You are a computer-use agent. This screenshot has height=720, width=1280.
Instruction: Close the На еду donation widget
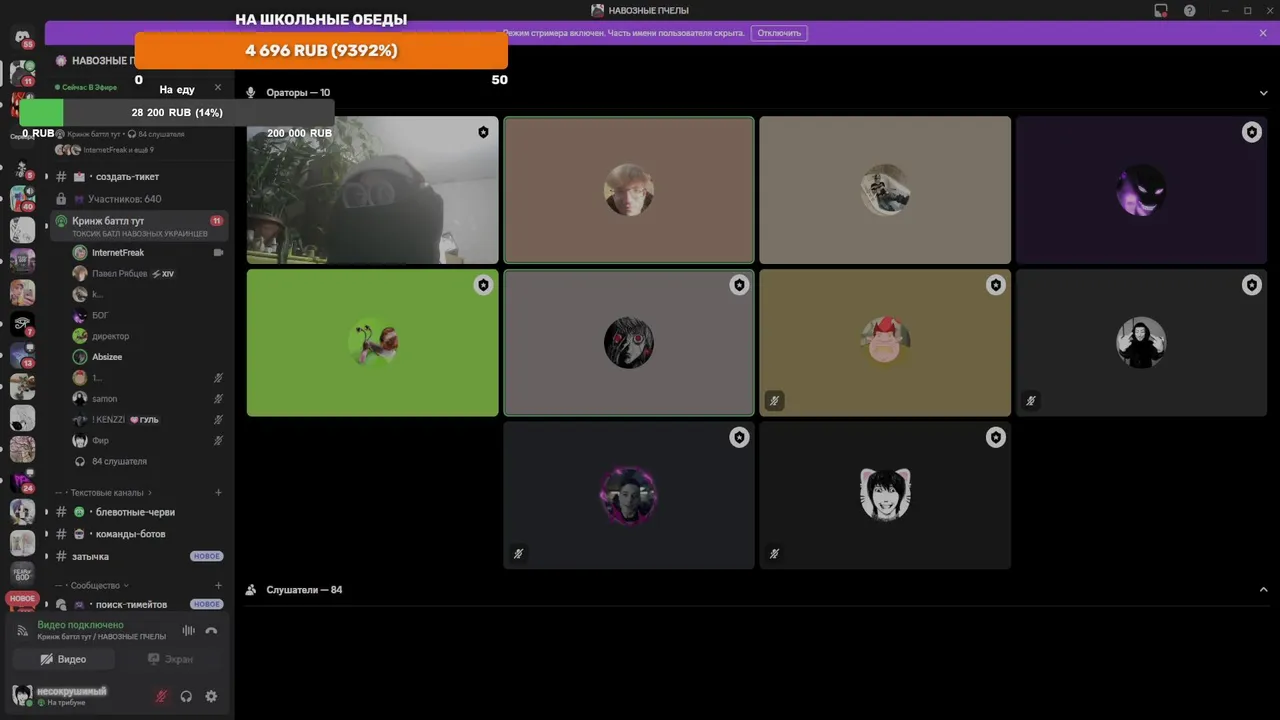[218, 88]
